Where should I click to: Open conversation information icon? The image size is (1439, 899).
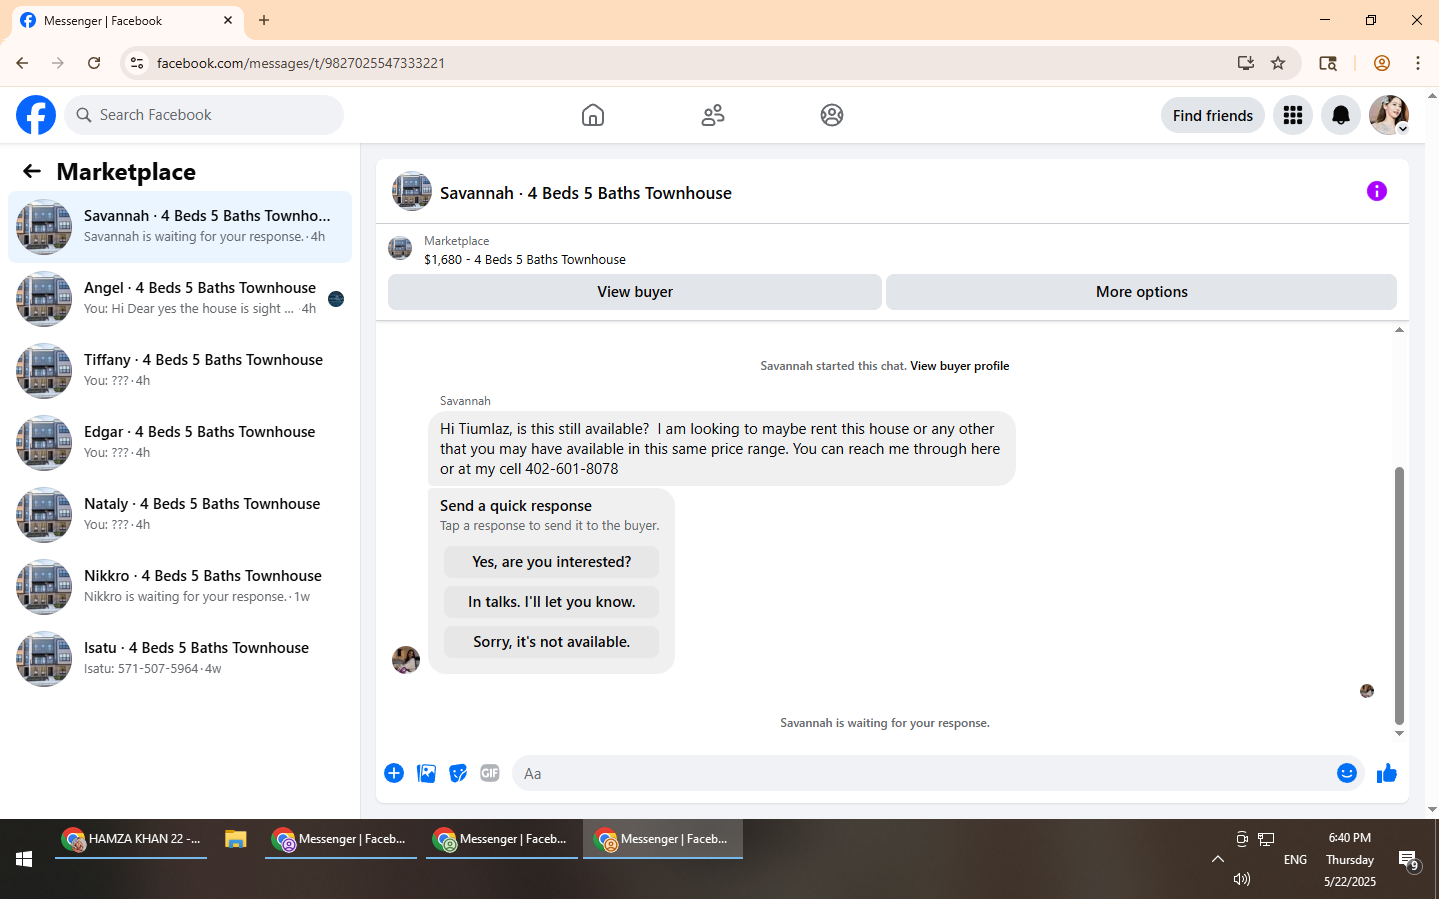coord(1377,191)
